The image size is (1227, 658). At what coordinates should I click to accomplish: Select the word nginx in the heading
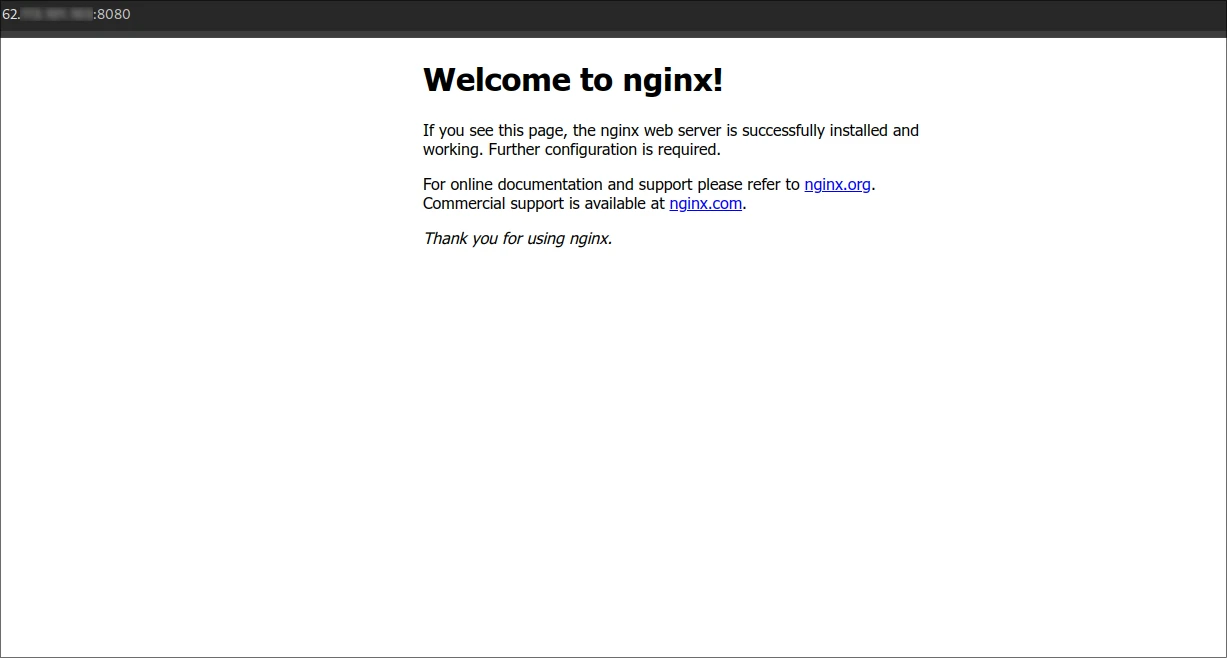click(x=668, y=80)
